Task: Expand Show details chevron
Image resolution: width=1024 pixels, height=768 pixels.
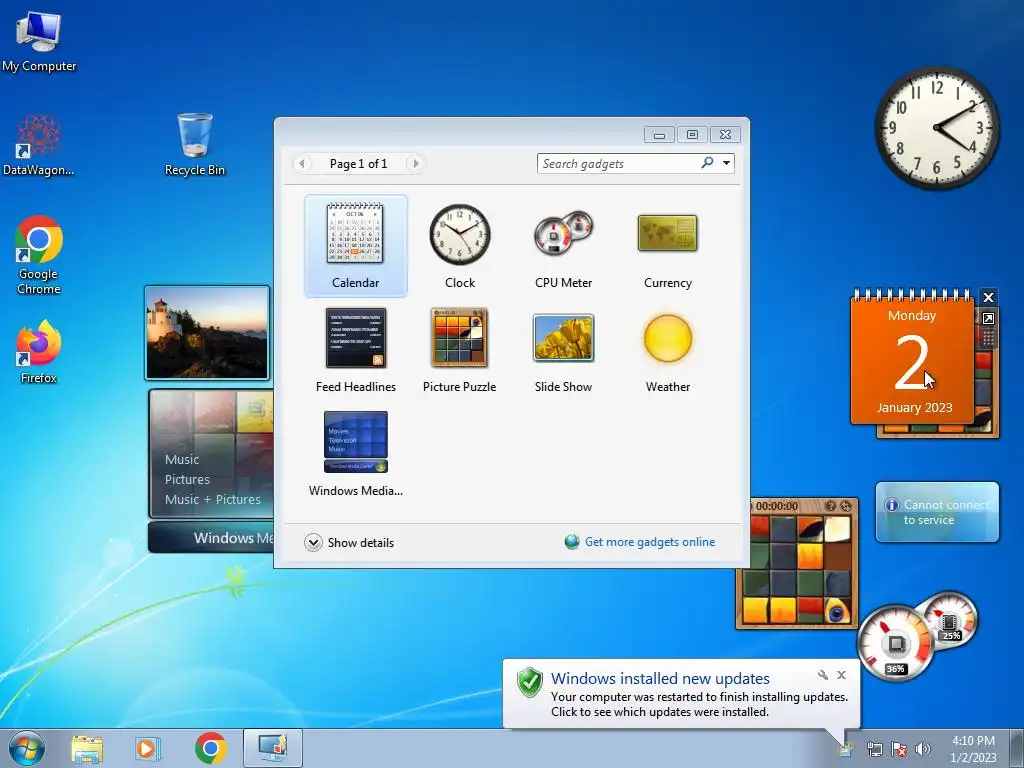Action: pos(313,543)
